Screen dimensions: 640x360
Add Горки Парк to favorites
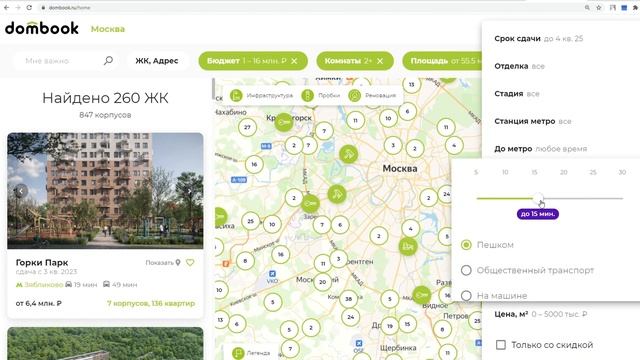pyautogui.click(x=190, y=262)
